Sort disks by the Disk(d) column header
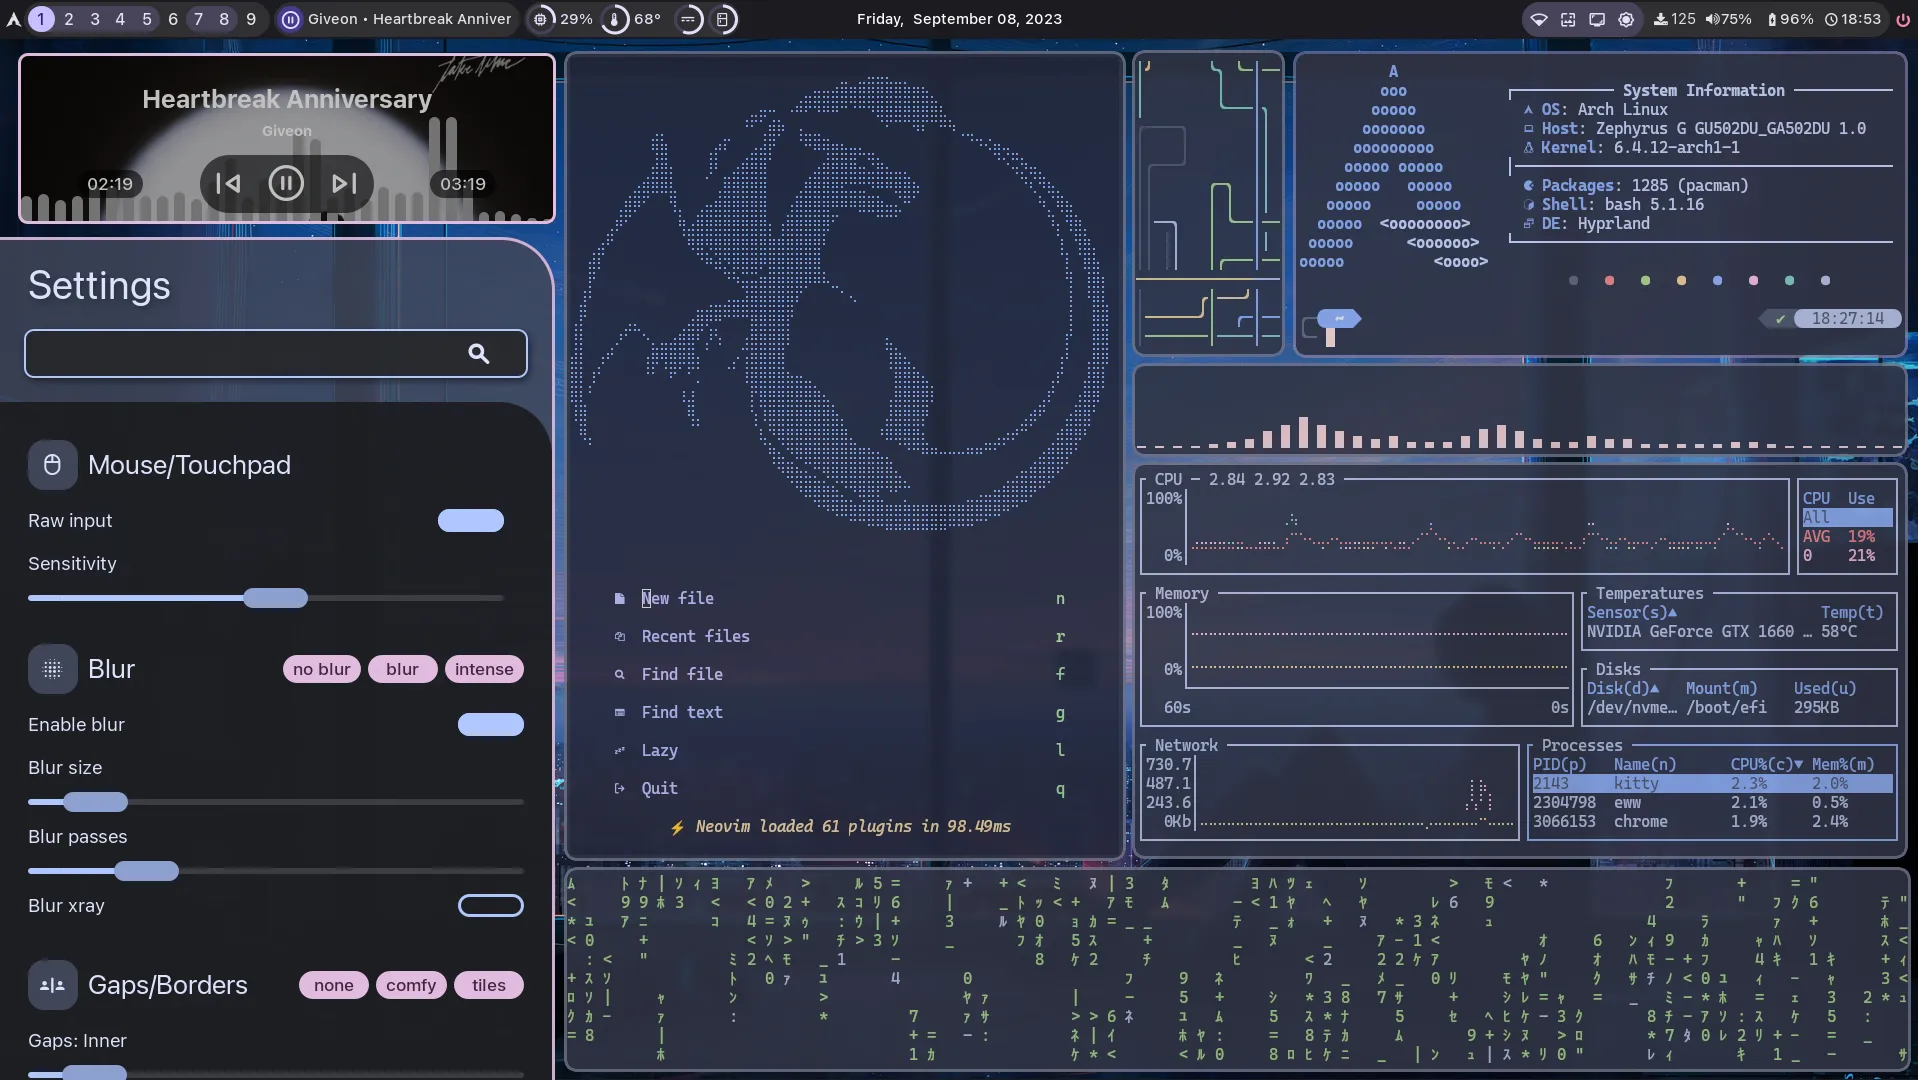Image resolution: width=1918 pixels, height=1080 pixels. pyautogui.click(x=1622, y=689)
